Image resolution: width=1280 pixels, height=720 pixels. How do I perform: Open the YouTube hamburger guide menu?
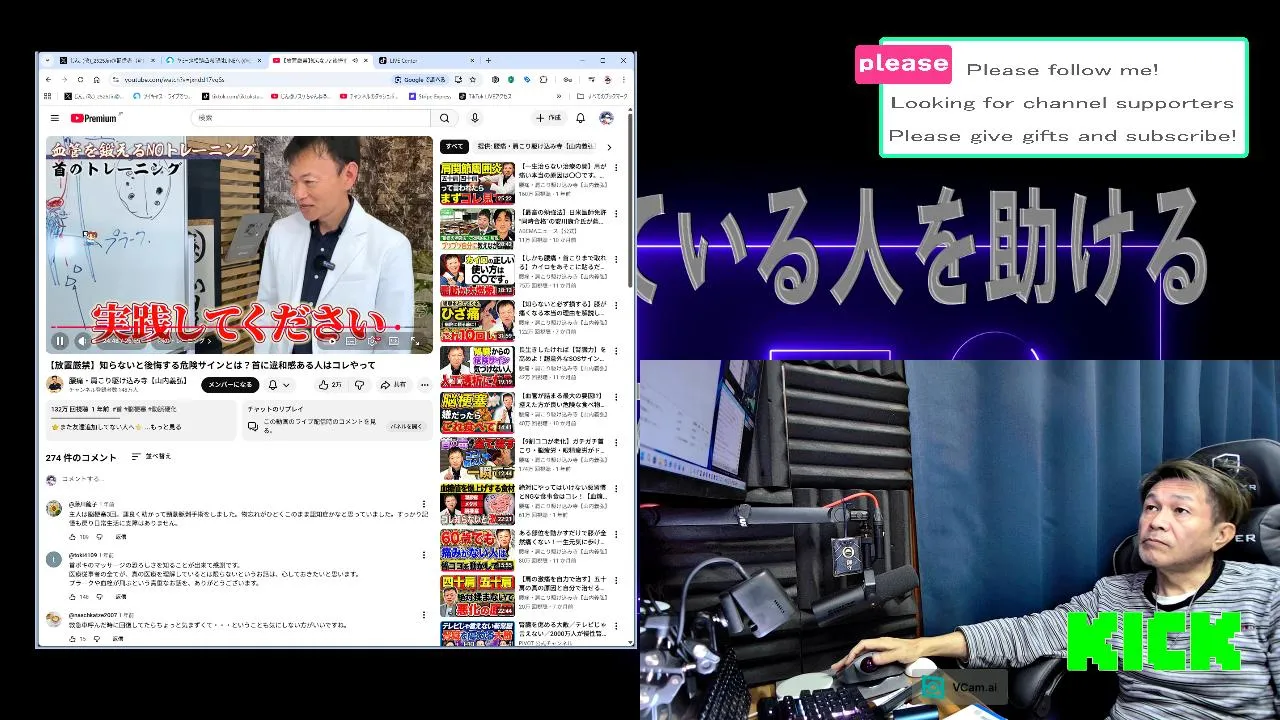[x=54, y=118]
